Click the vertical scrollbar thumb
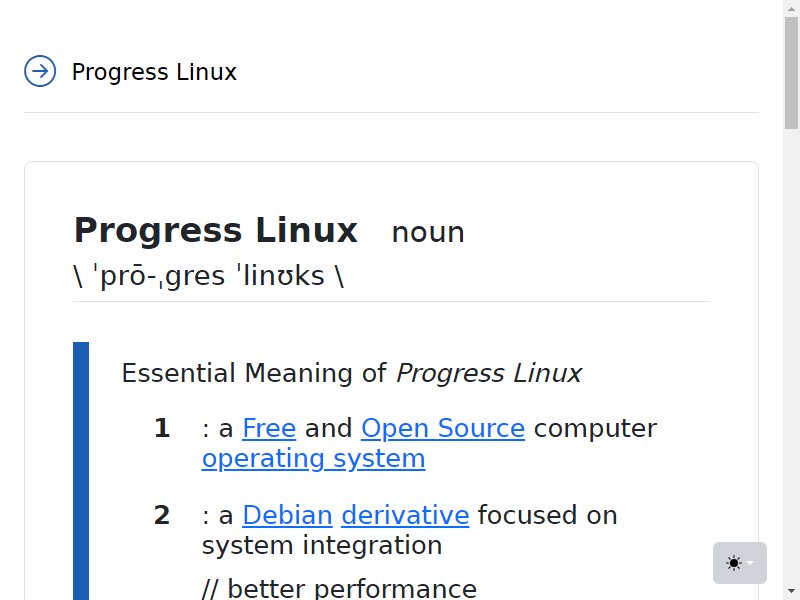 pyautogui.click(x=791, y=72)
